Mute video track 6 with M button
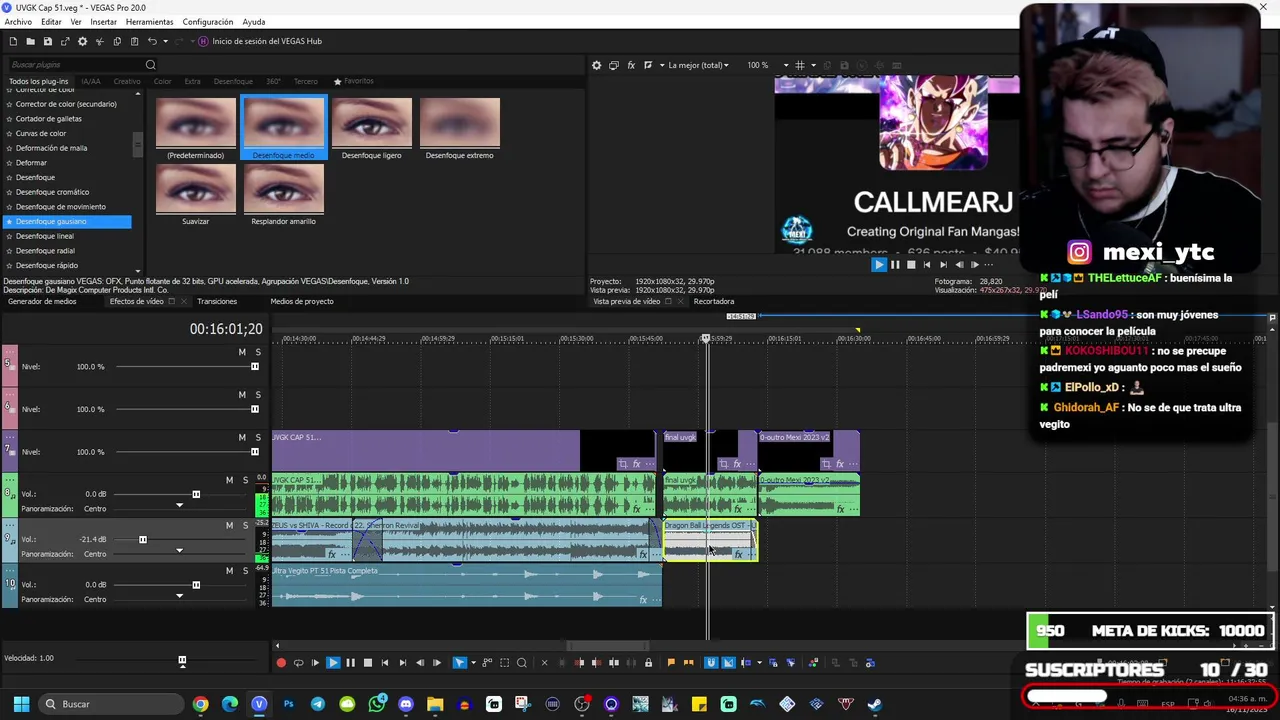1280x720 pixels. [x=242, y=395]
